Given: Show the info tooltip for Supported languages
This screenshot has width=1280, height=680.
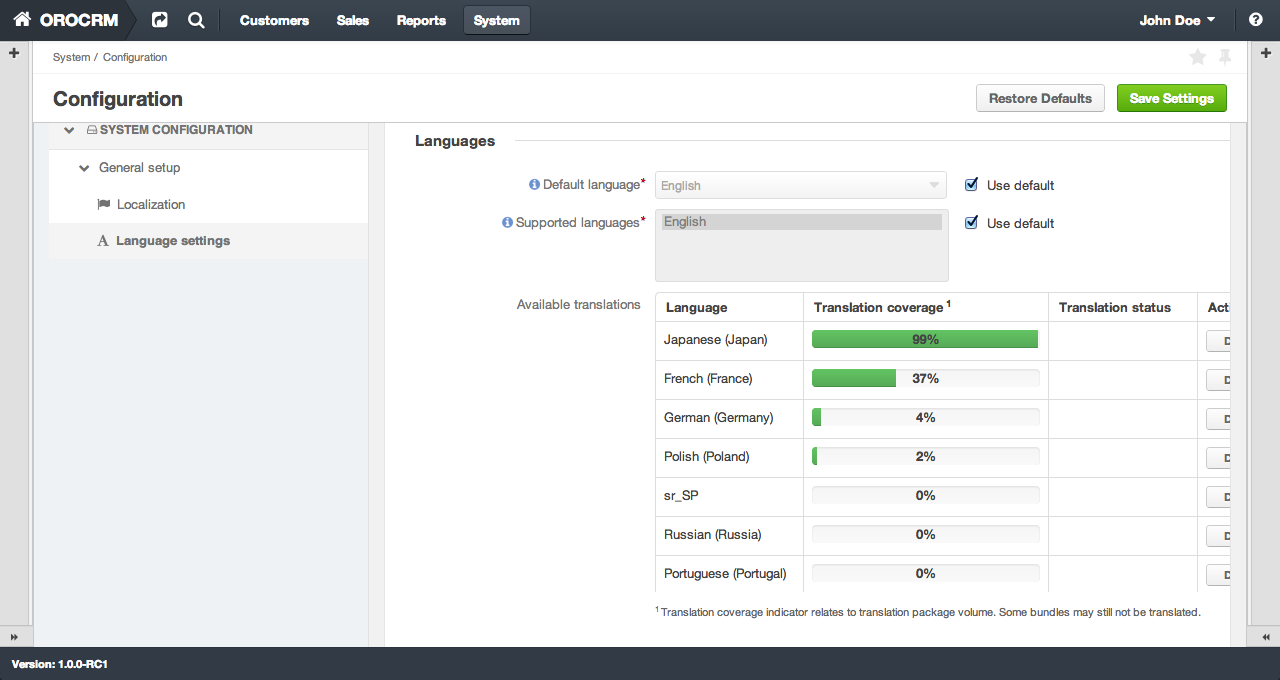Looking at the screenshot, I should pyautogui.click(x=507, y=223).
